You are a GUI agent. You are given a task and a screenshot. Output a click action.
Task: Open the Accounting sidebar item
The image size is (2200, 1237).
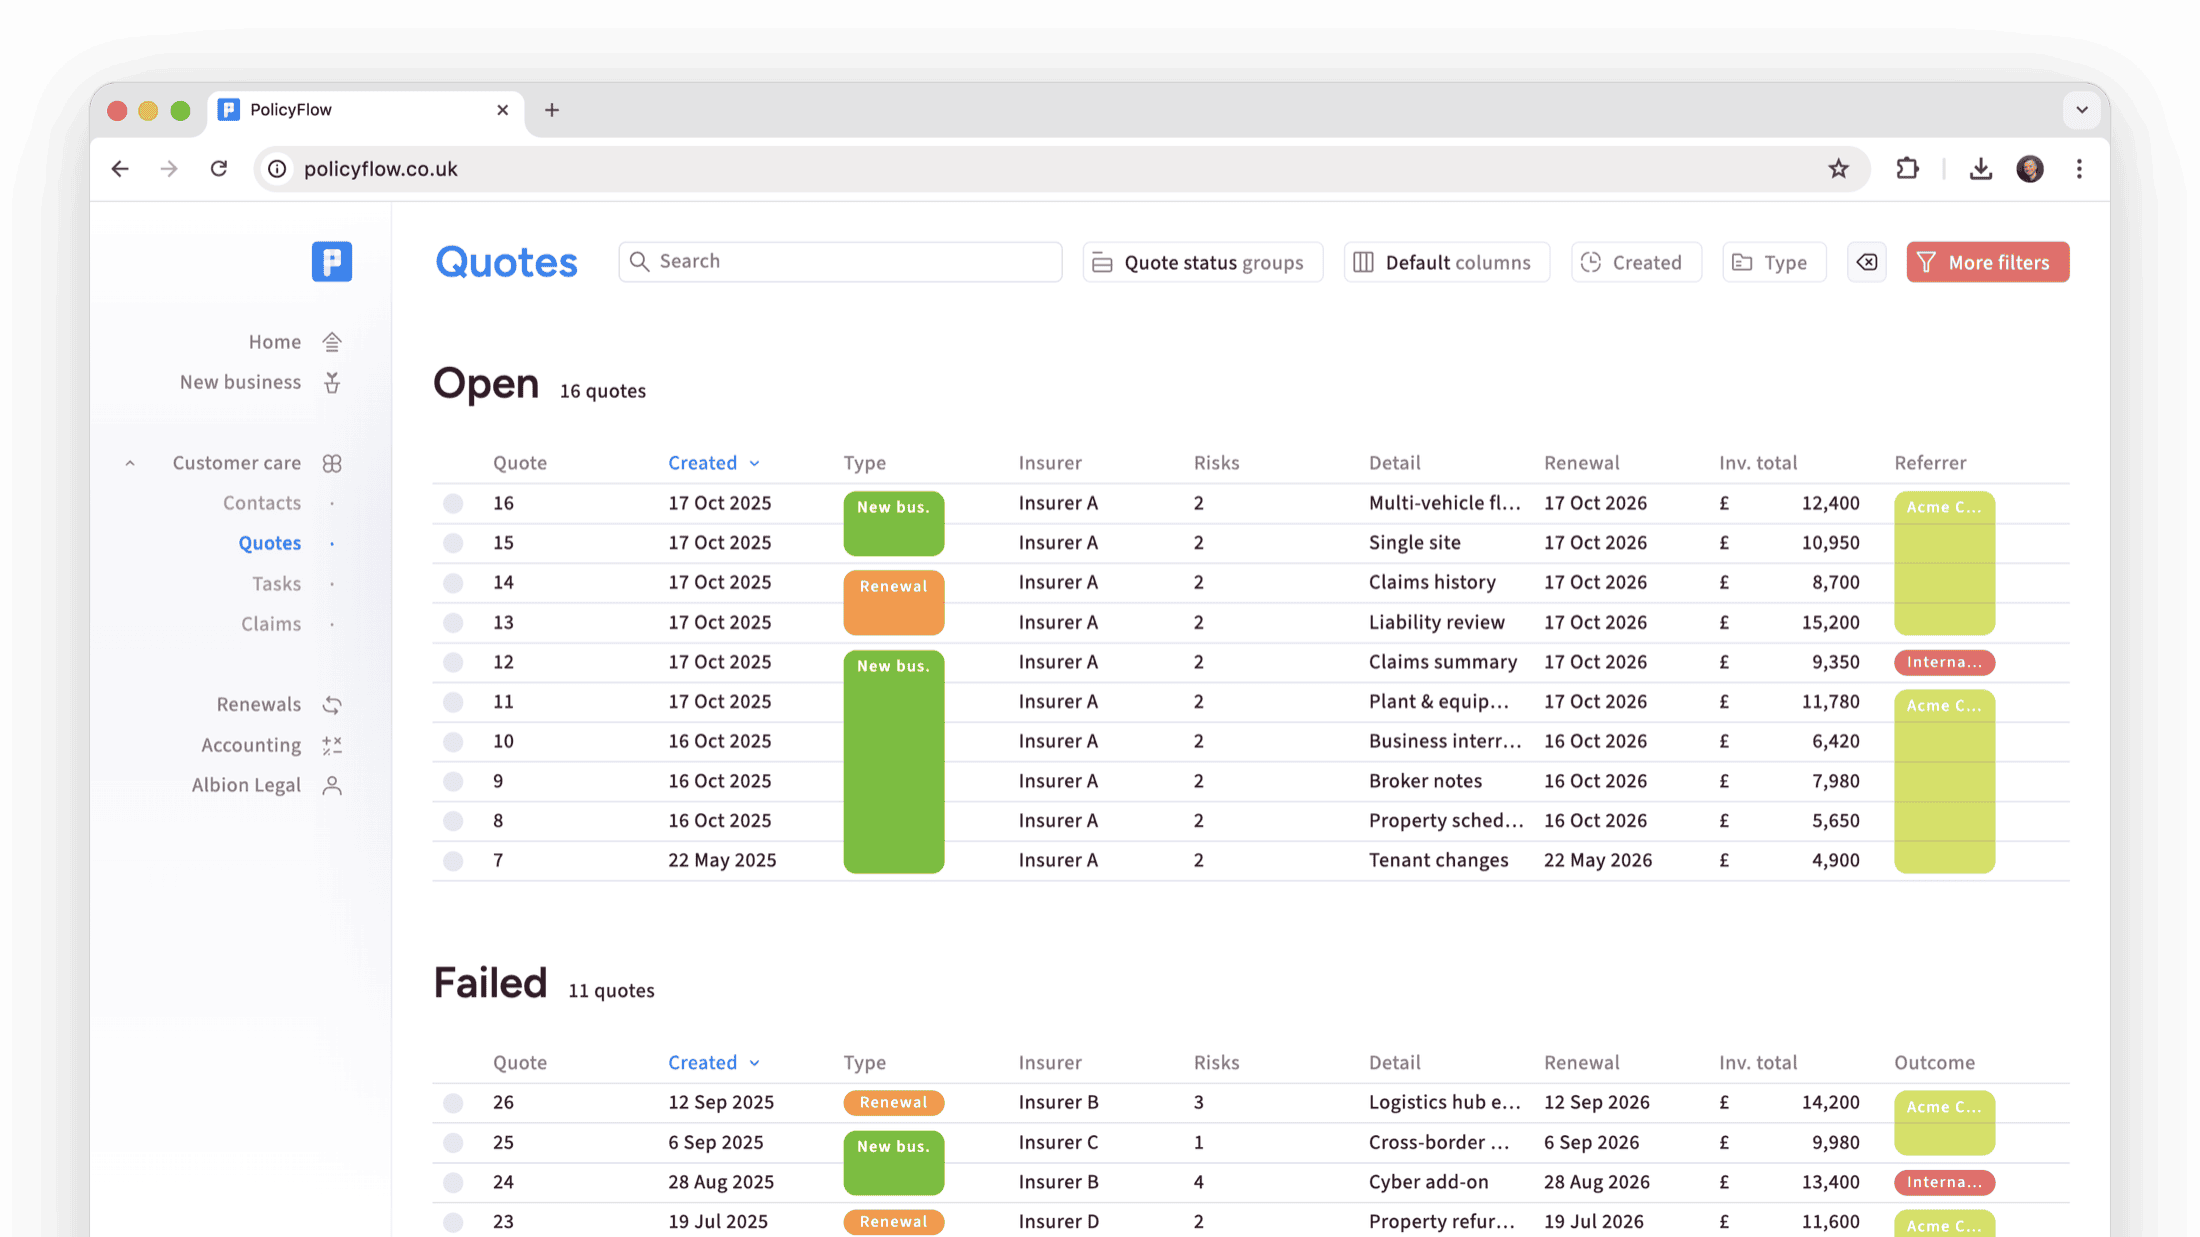[x=251, y=745]
